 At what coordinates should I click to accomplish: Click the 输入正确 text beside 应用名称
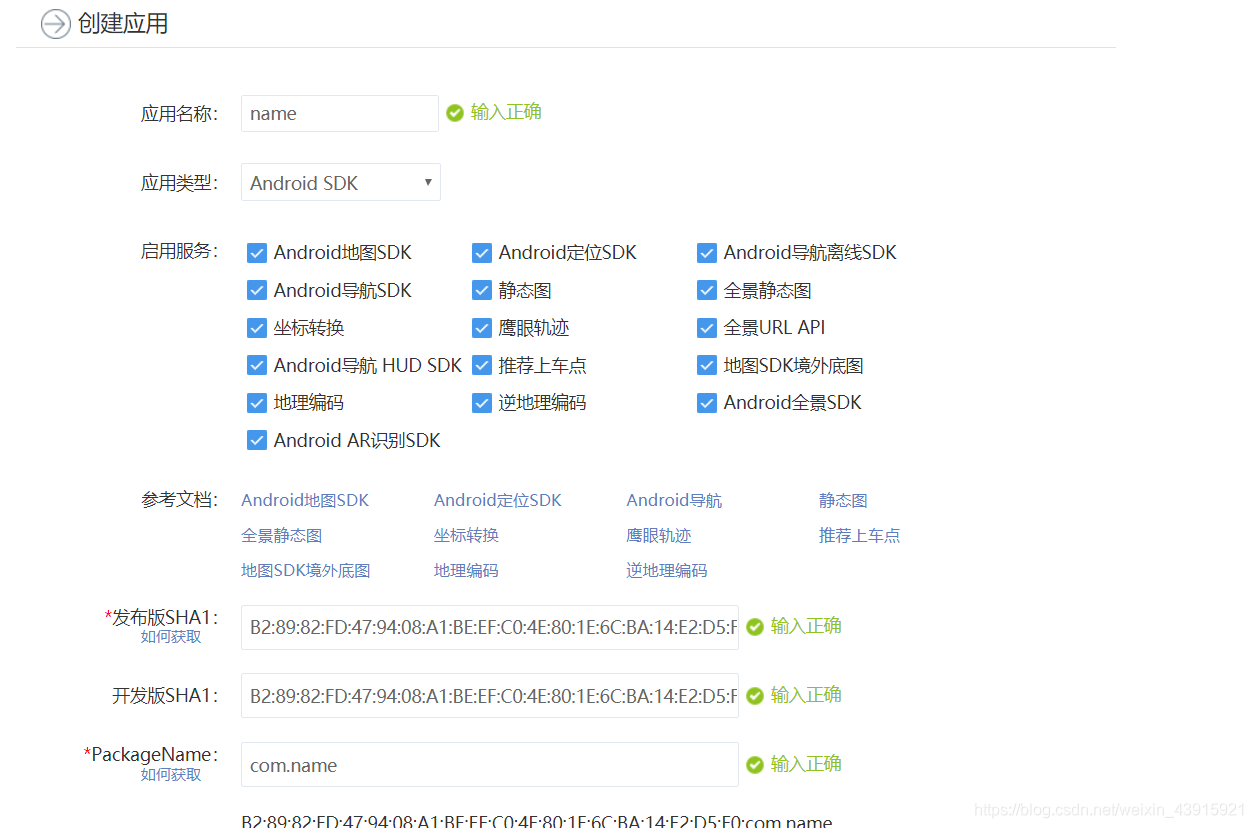coord(506,112)
